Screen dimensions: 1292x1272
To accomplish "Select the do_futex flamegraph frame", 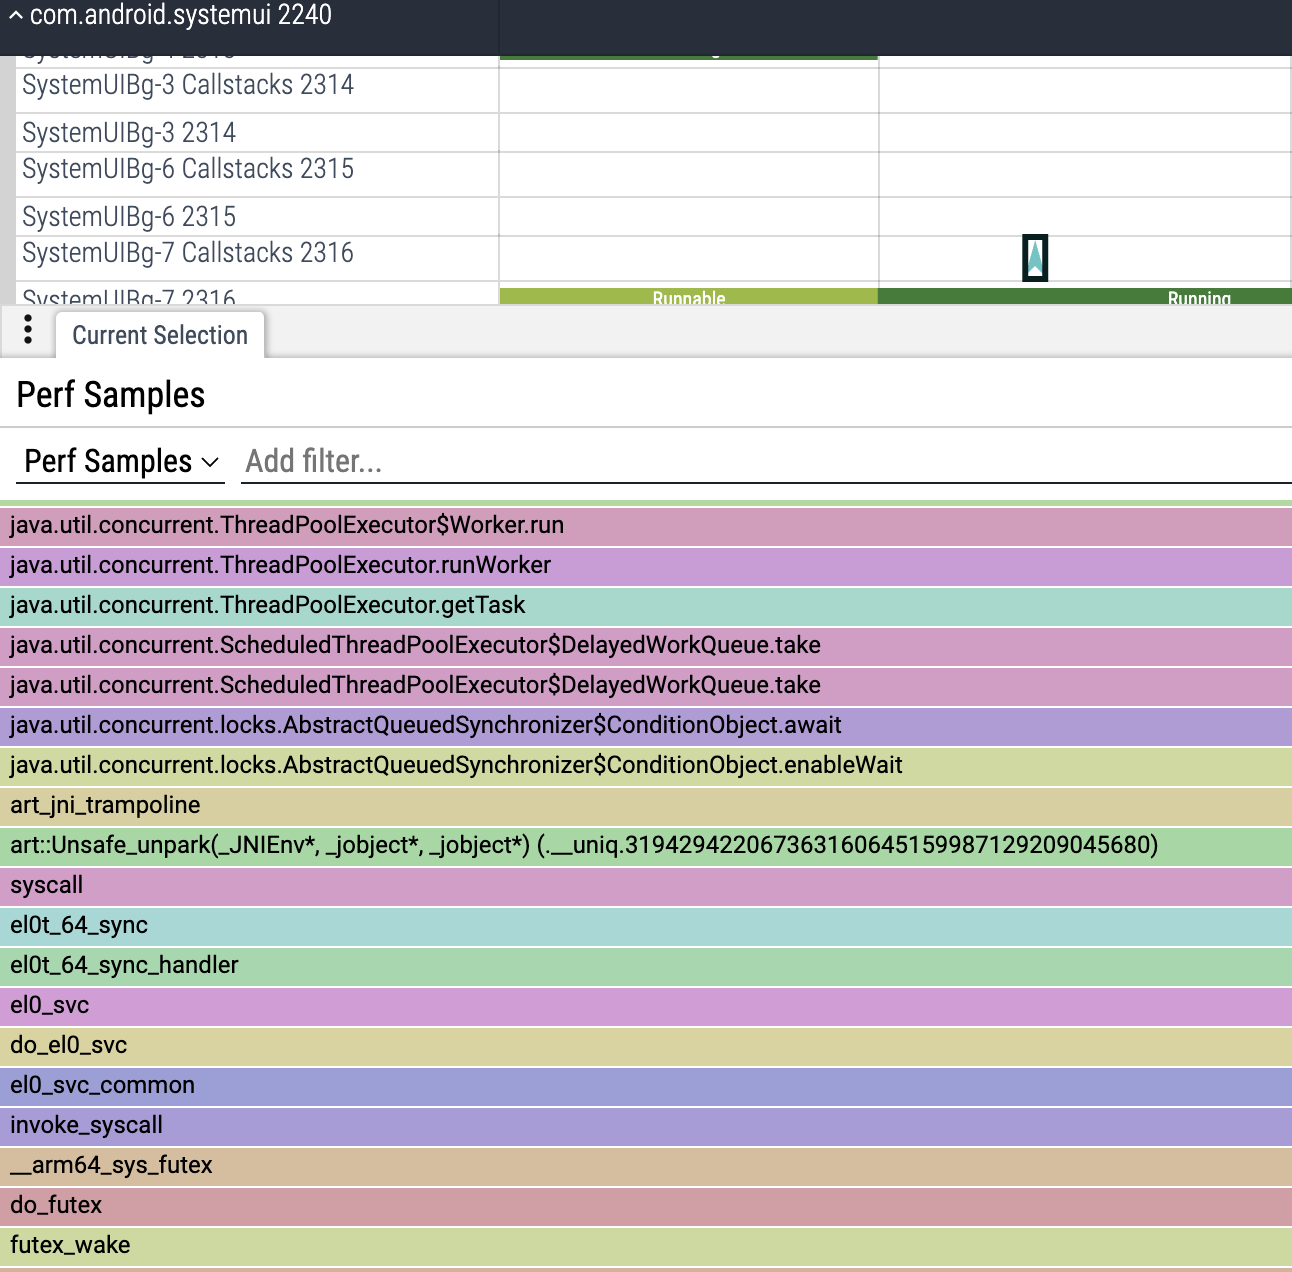I will [x=646, y=1206].
